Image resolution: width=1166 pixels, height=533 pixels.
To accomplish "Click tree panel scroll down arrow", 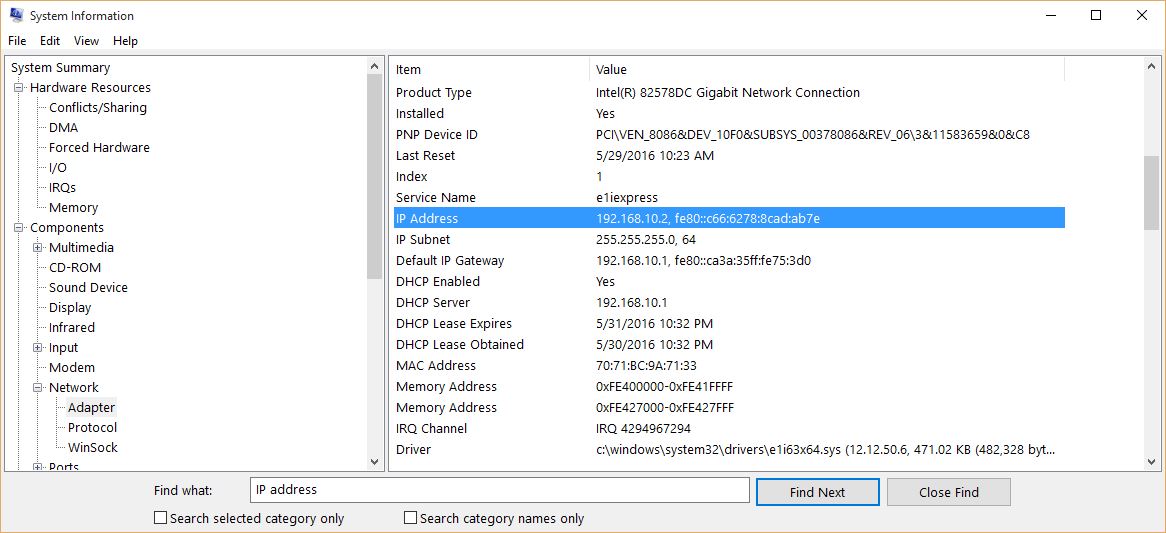I will coord(375,462).
